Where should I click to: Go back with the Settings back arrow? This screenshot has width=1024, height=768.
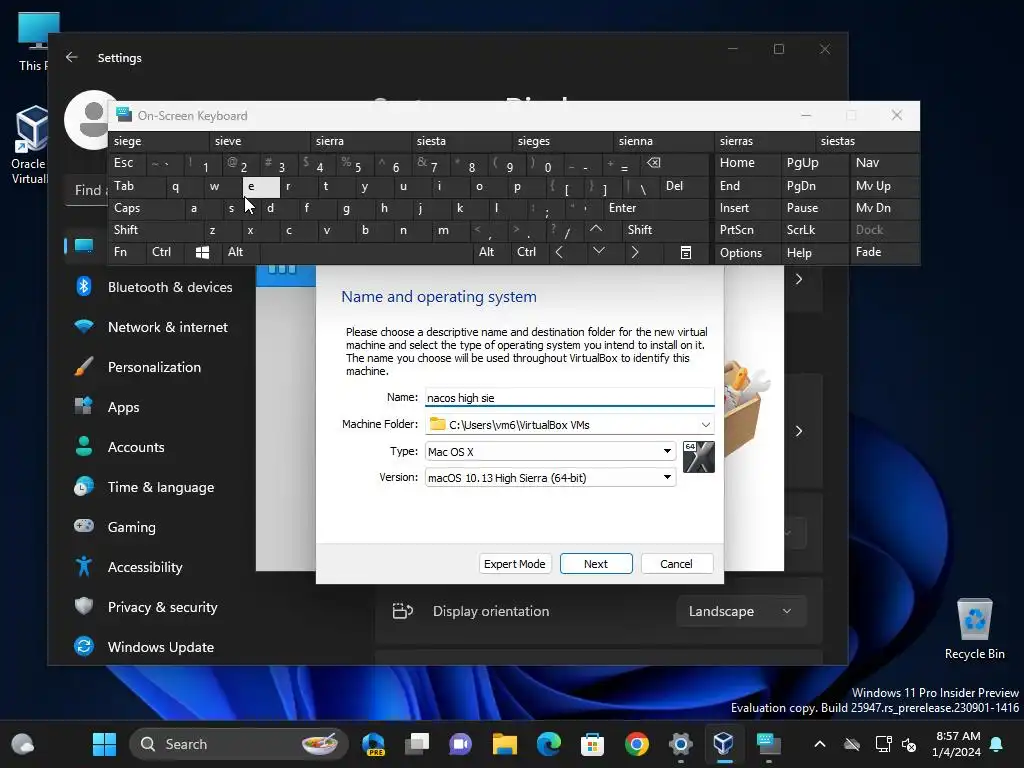[x=72, y=57]
